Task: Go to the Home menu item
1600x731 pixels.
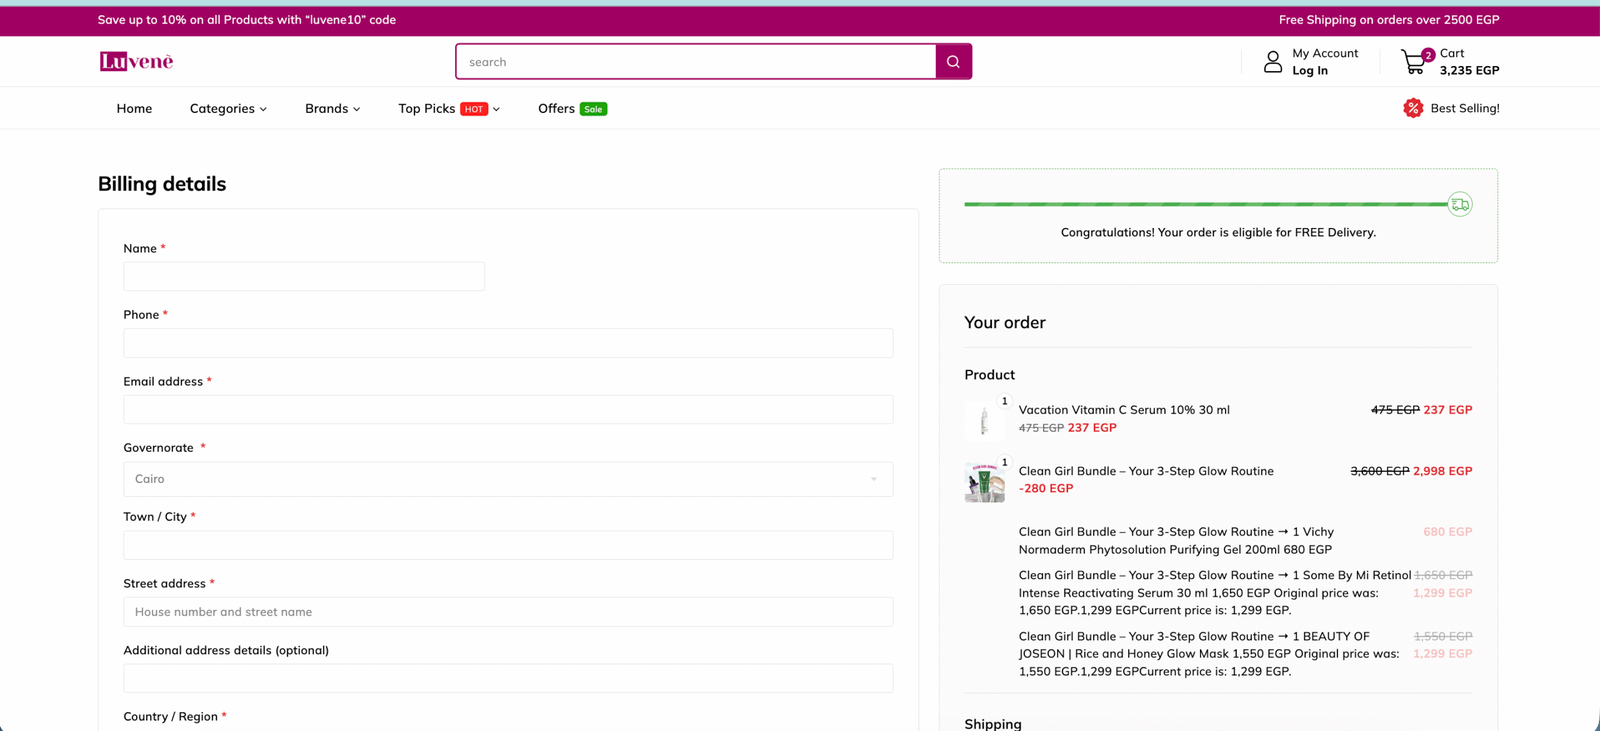Action: [134, 108]
